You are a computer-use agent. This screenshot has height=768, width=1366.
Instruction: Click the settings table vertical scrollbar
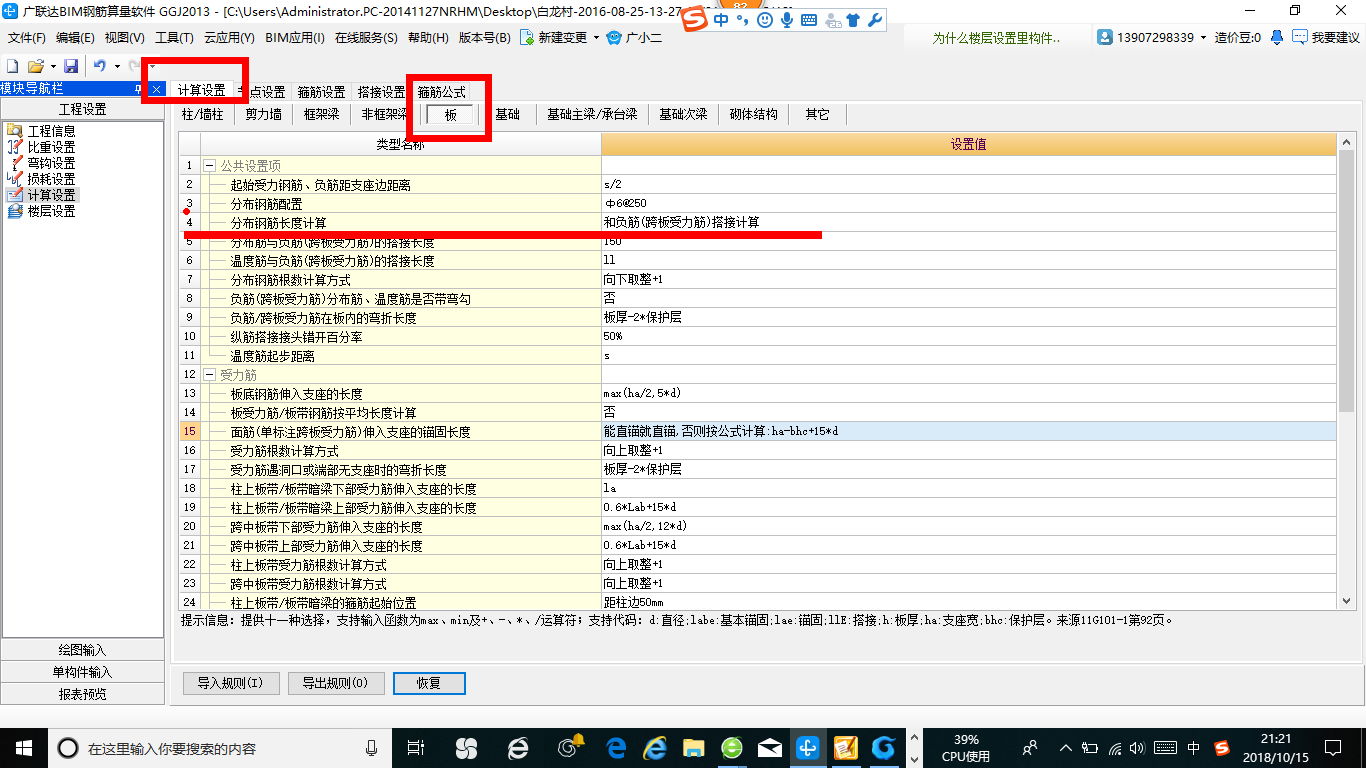pos(1346,281)
